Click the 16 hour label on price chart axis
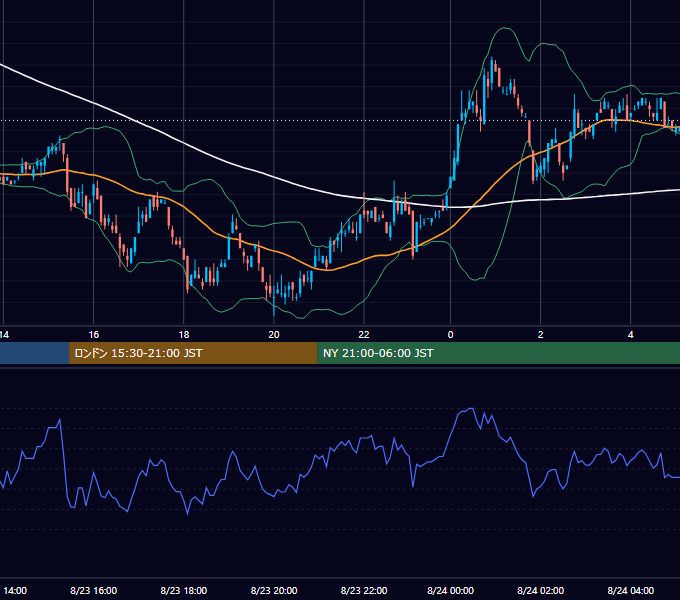The height and width of the screenshot is (600, 680). click(94, 335)
